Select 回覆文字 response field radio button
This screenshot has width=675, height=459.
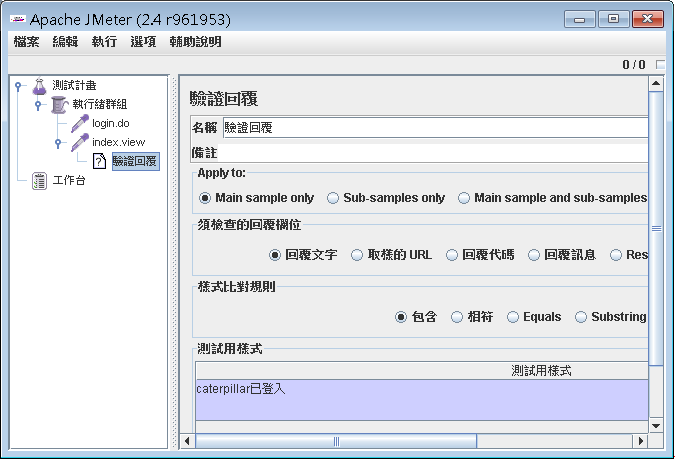(275, 255)
